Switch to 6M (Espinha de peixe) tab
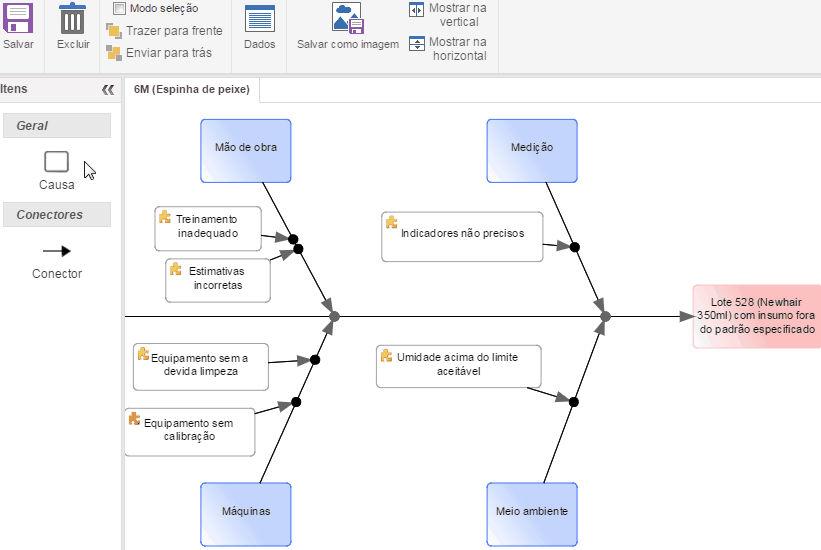 pos(191,89)
